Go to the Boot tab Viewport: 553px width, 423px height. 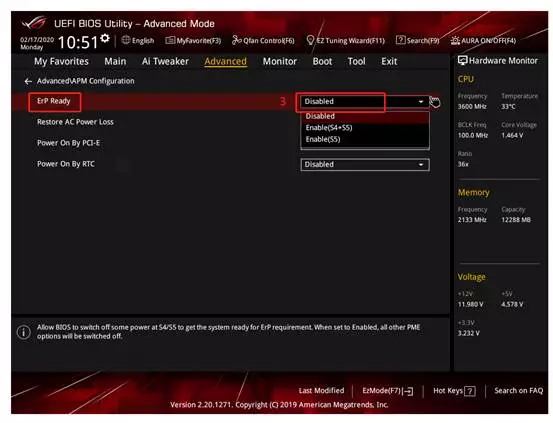322,61
